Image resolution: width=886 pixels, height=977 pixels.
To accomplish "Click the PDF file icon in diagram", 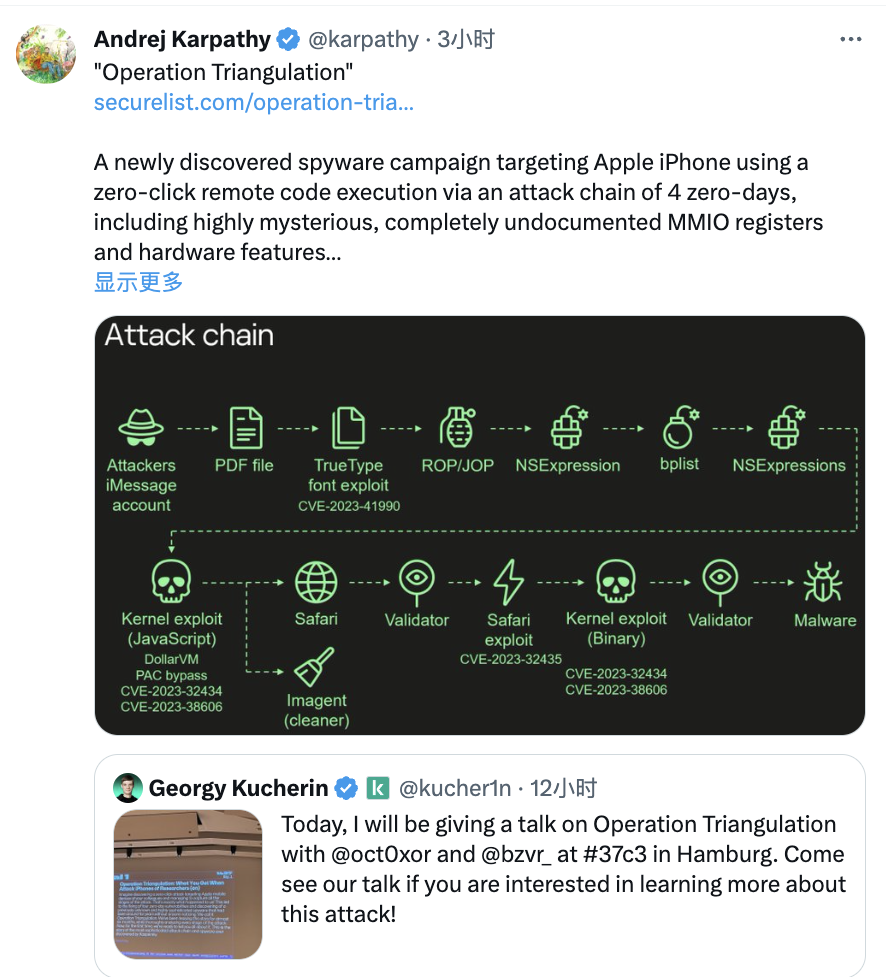I will [x=245, y=428].
